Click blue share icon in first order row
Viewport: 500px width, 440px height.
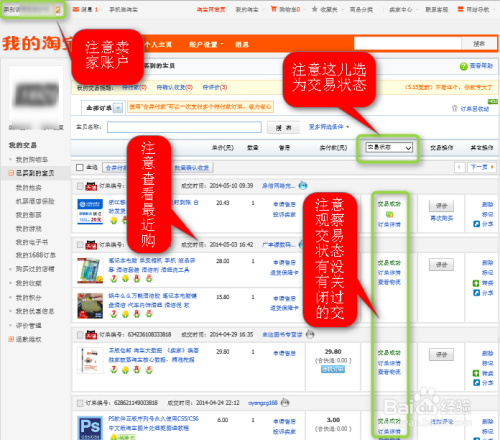(x=476, y=224)
